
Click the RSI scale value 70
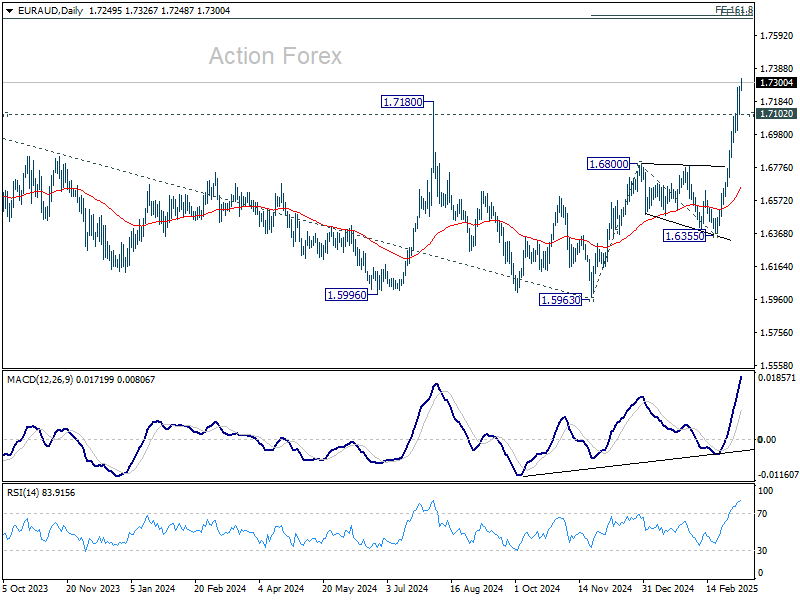(x=762, y=514)
